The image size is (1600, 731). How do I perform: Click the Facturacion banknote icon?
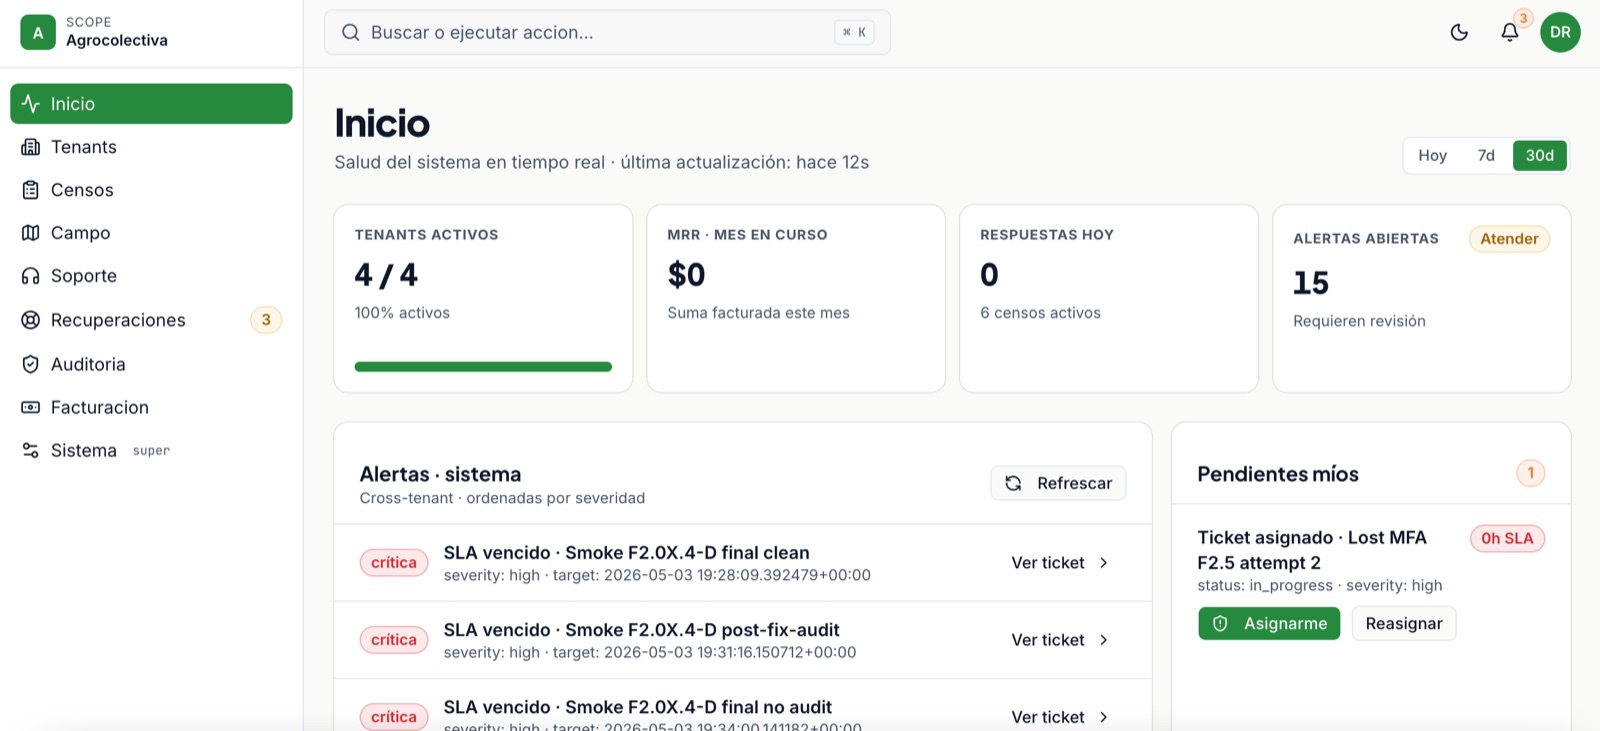[31, 407]
